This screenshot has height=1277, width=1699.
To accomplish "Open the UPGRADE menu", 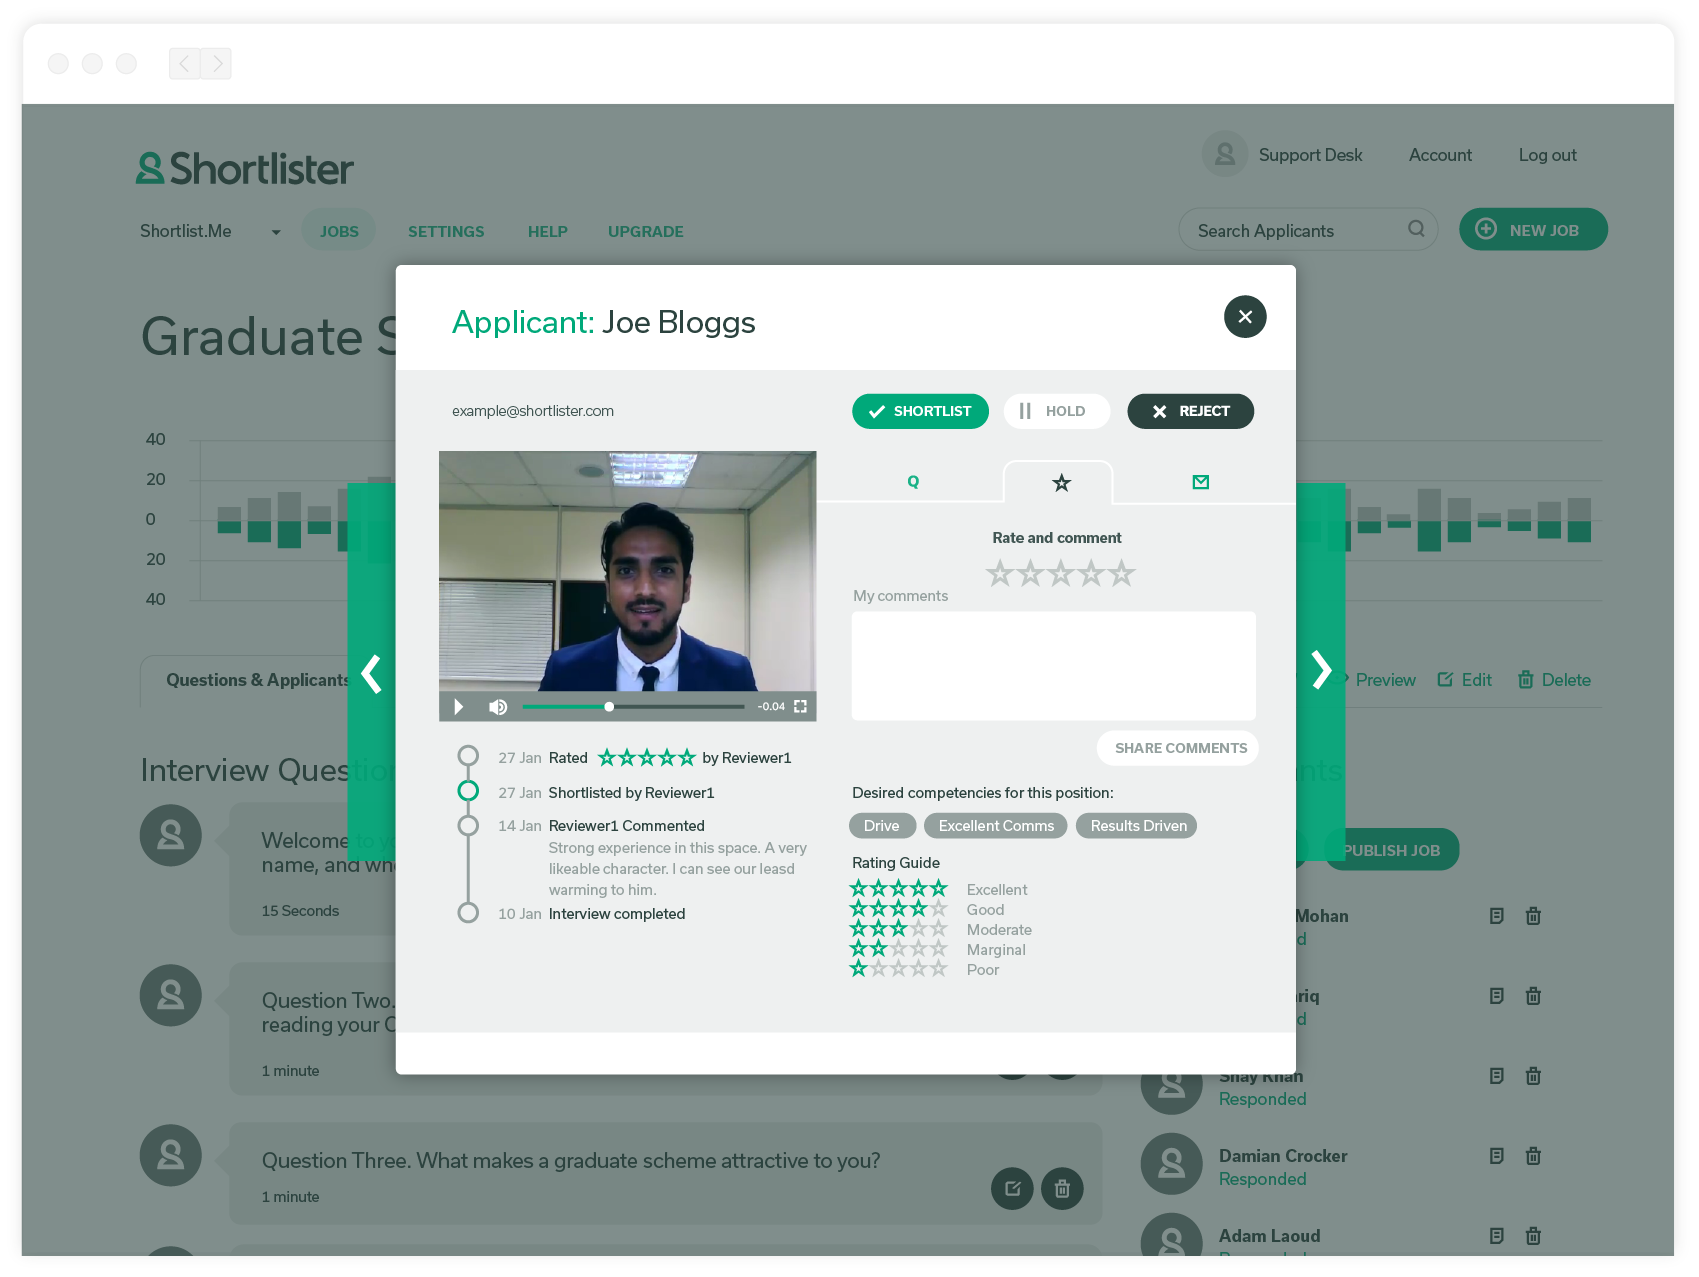I will 646,232.
